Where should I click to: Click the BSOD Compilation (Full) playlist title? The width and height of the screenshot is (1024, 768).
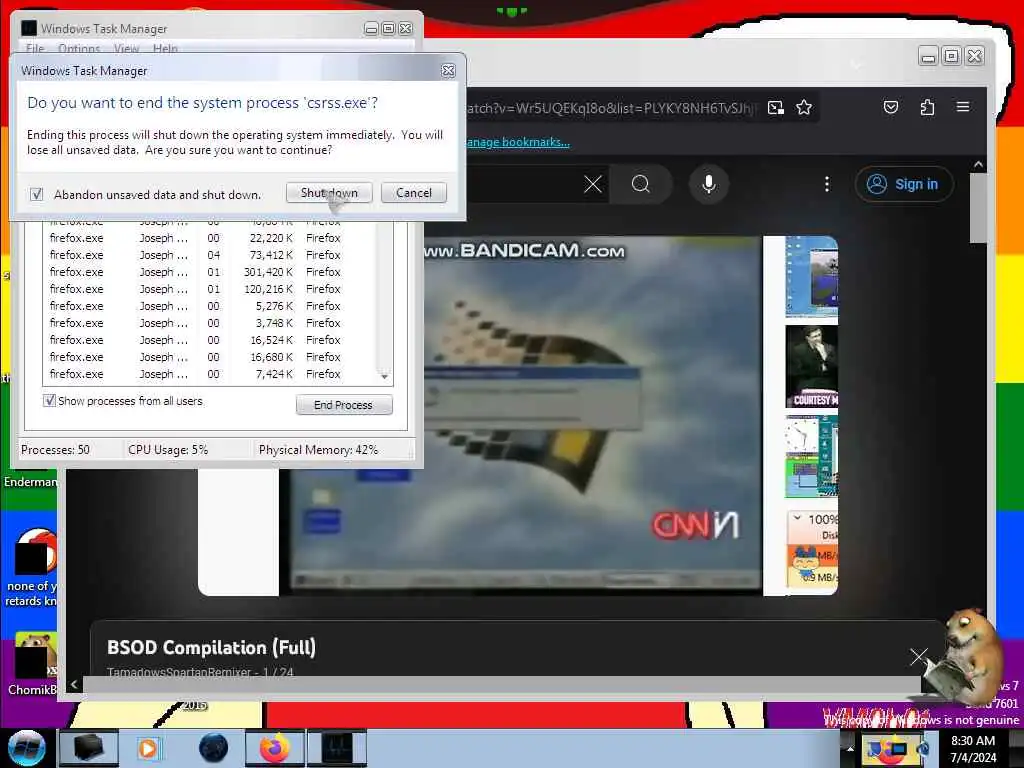(211, 647)
